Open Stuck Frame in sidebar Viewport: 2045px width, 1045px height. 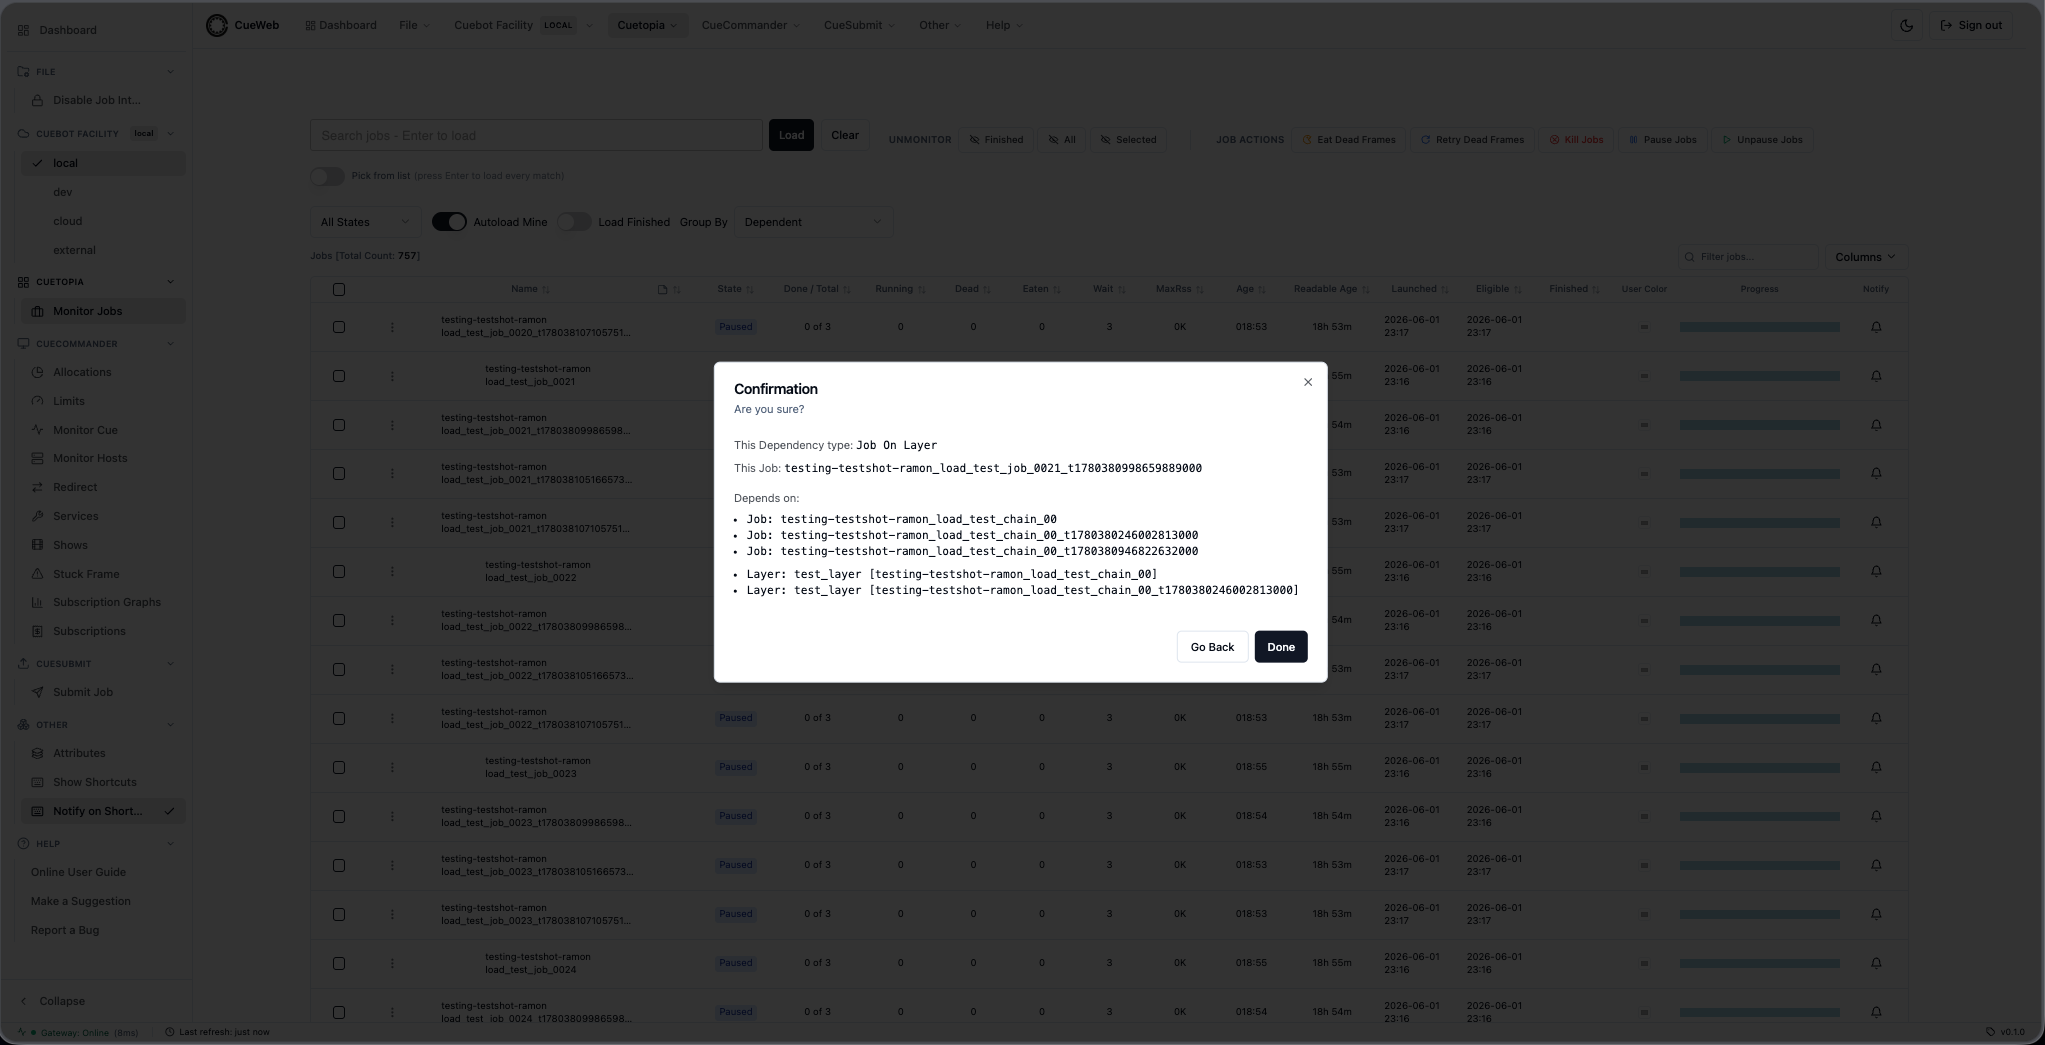tap(103, 574)
